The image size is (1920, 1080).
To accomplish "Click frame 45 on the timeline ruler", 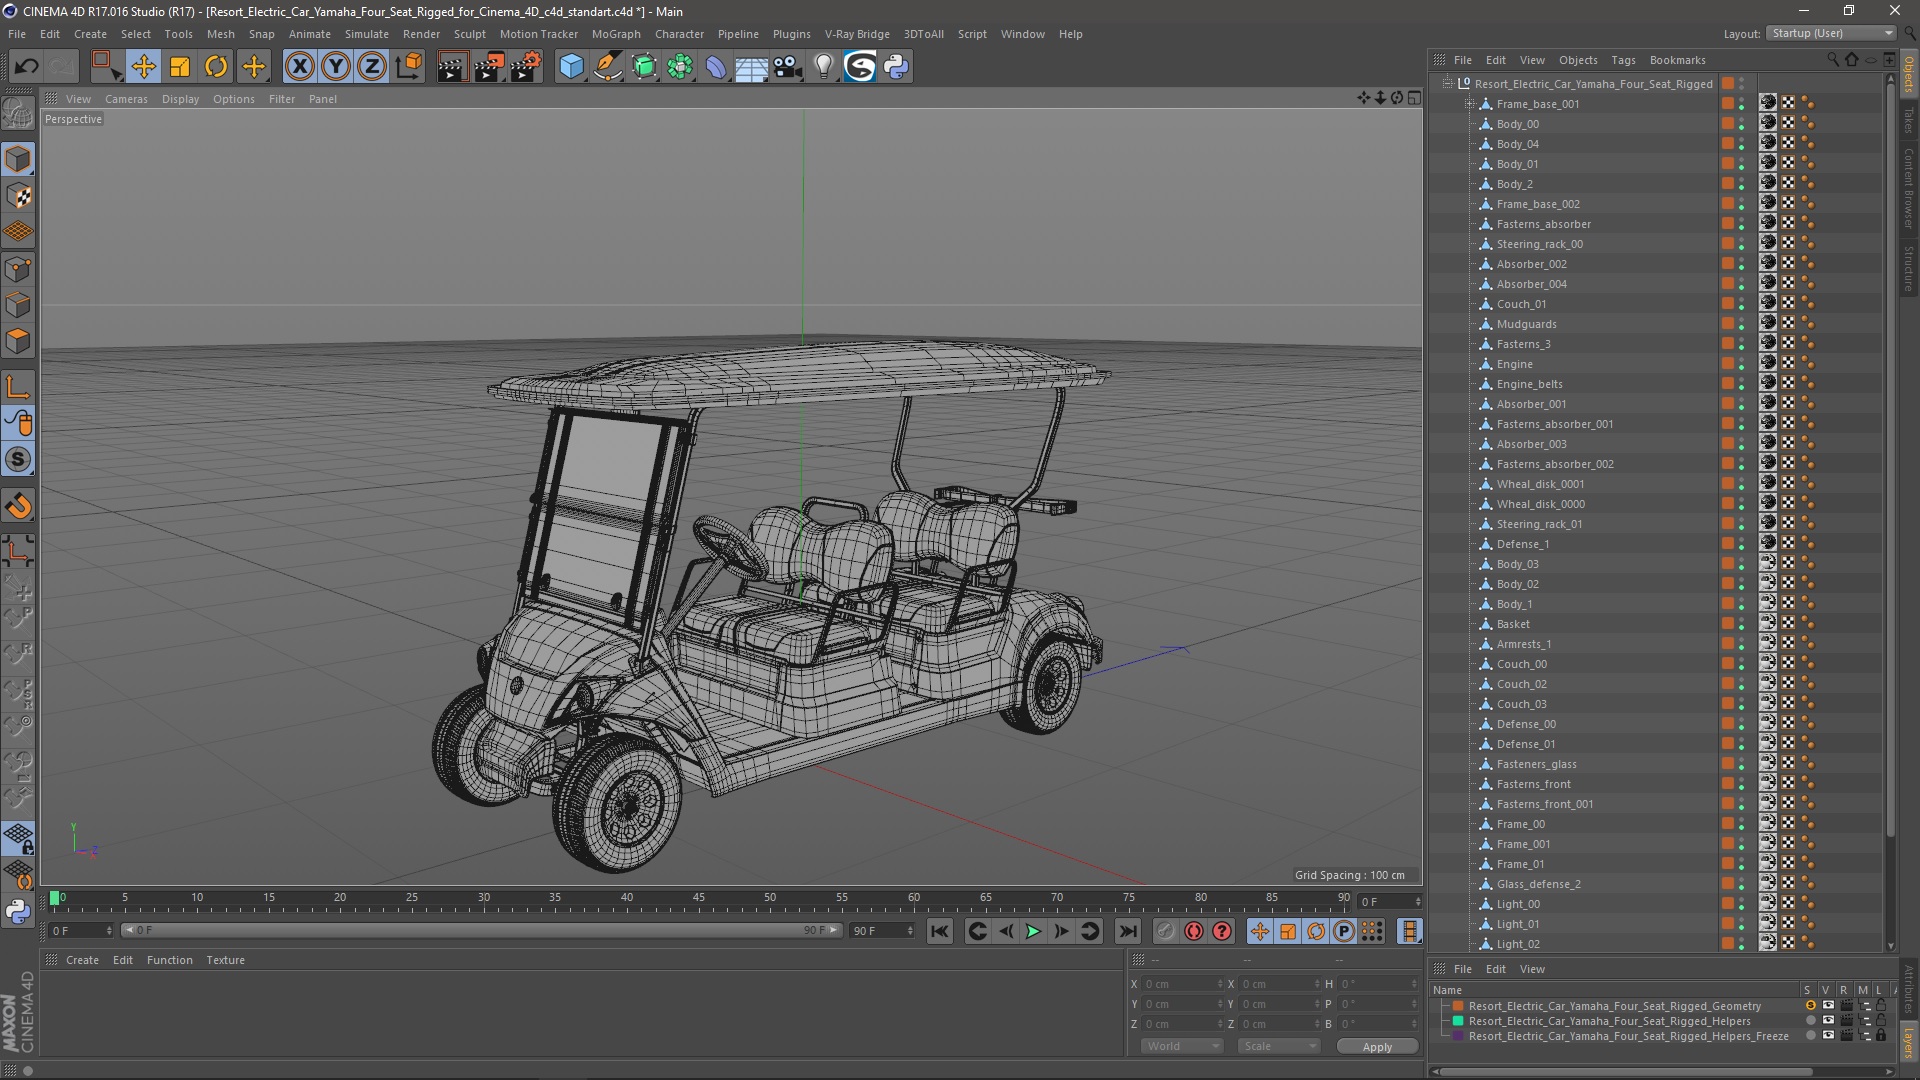I will (x=698, y=898).
